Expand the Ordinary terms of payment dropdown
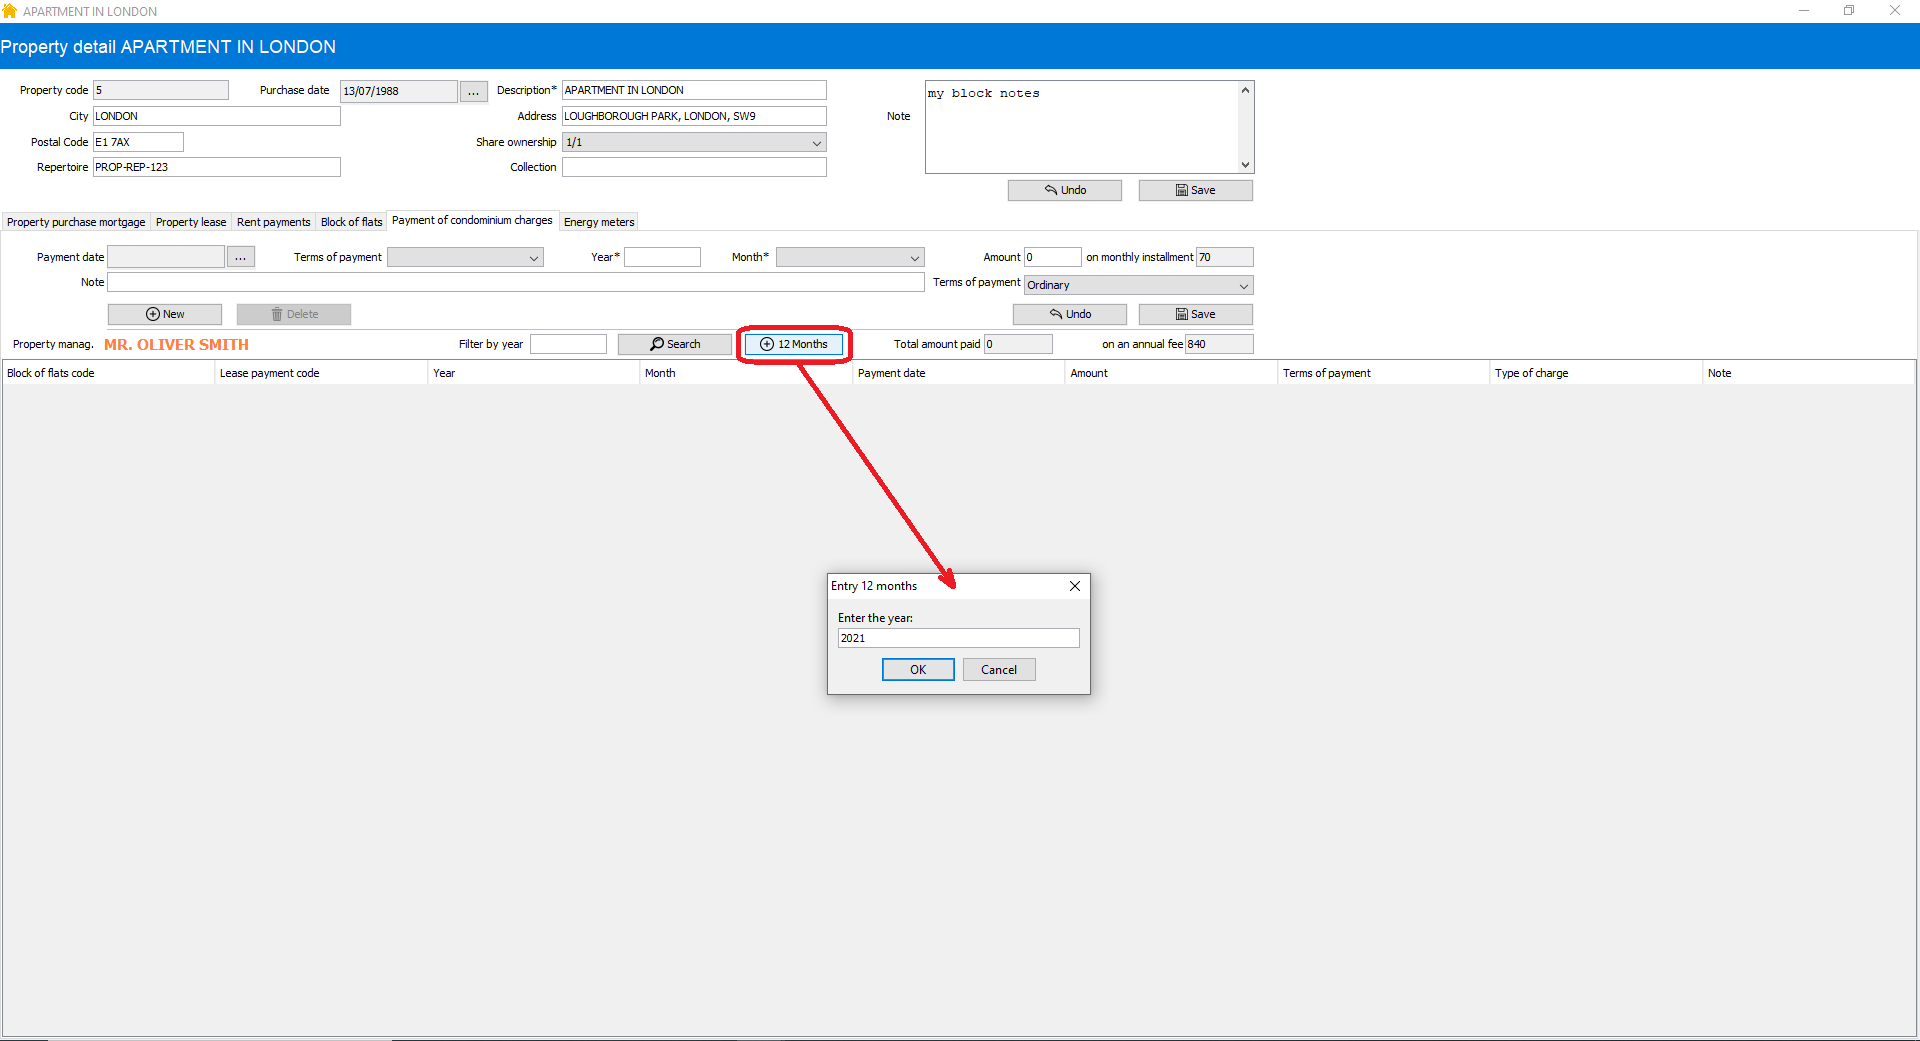 pos(1243,285)
